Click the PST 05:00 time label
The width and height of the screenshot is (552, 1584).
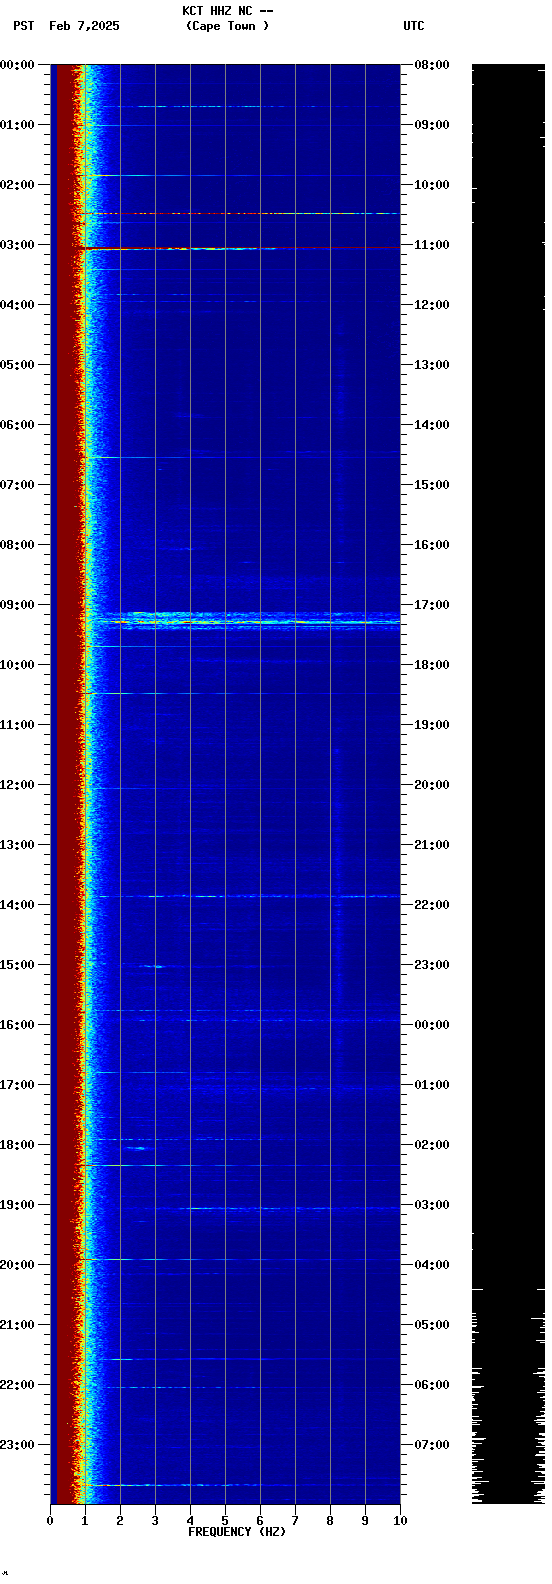[x=17, y=365]
